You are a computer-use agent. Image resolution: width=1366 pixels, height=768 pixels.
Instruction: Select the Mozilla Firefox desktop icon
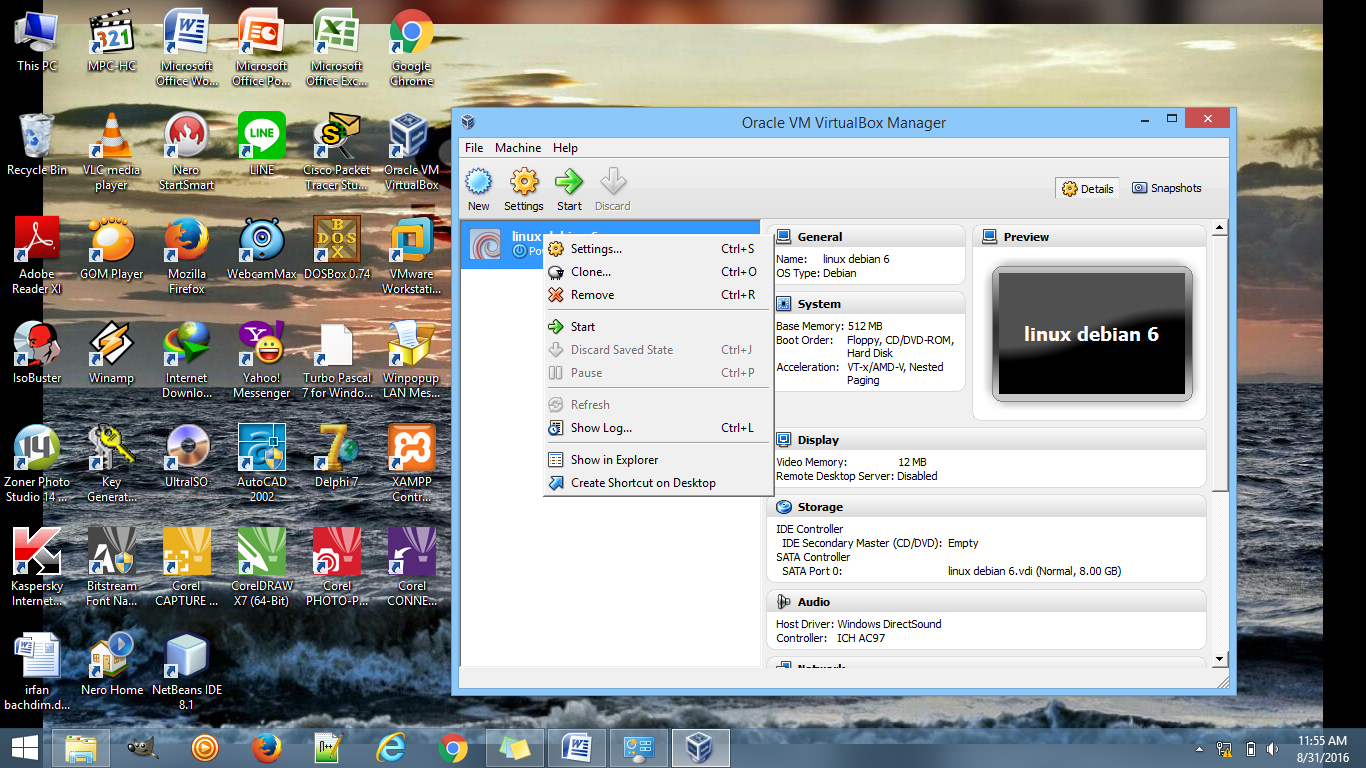click(x=187, y=256)
